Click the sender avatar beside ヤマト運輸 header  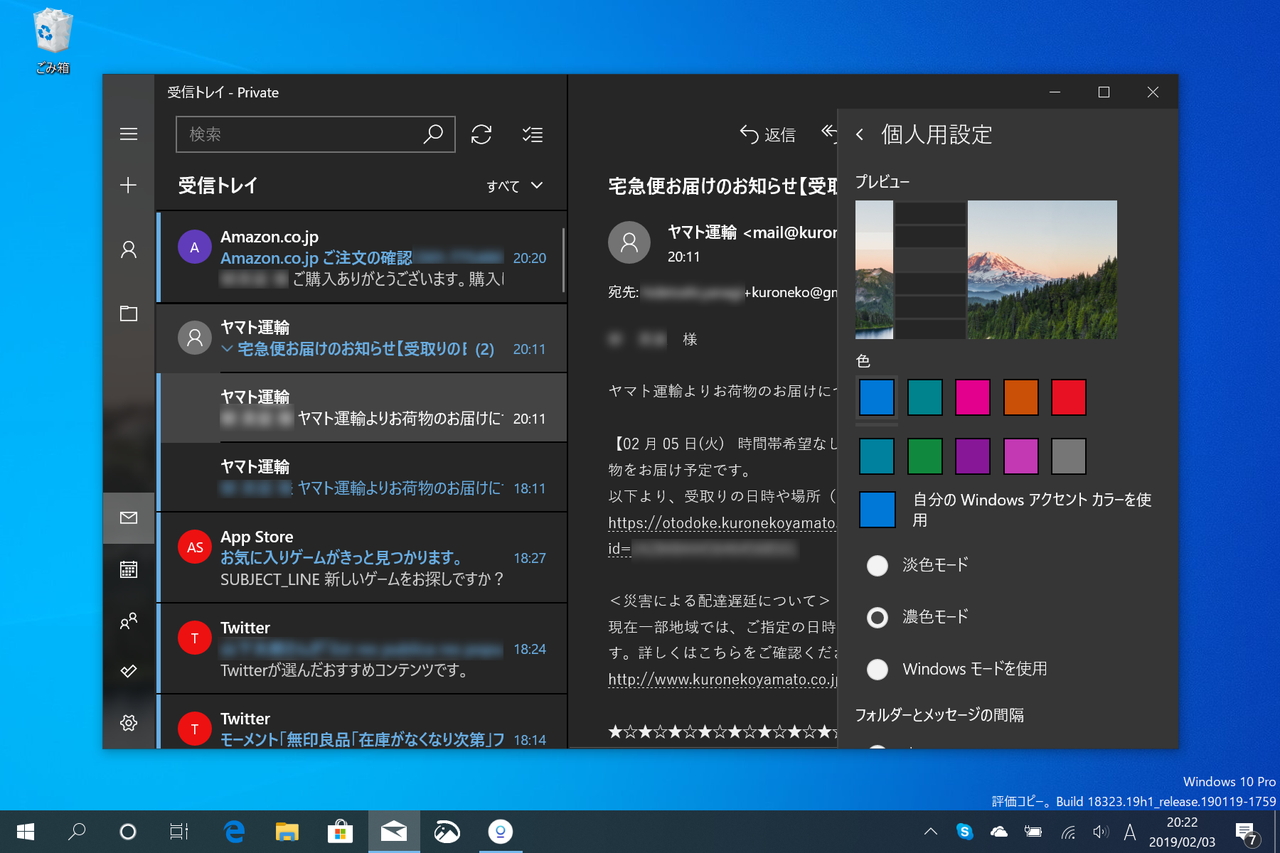tap(629, 241)
